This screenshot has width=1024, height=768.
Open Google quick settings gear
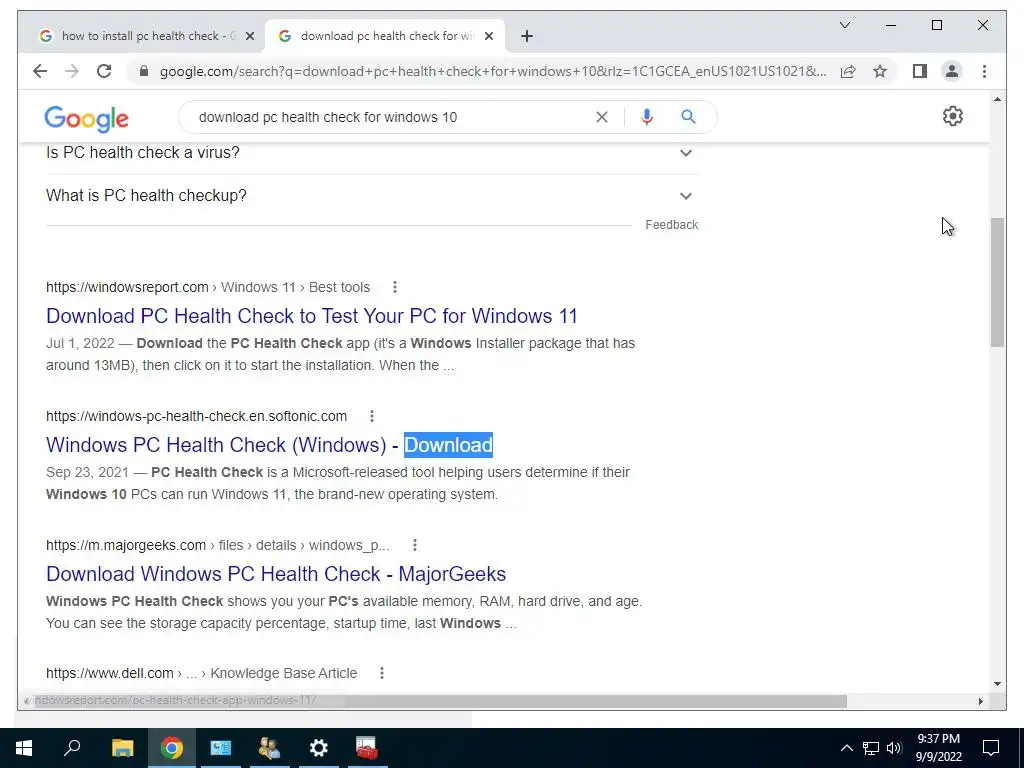click(x=953, y=116)
